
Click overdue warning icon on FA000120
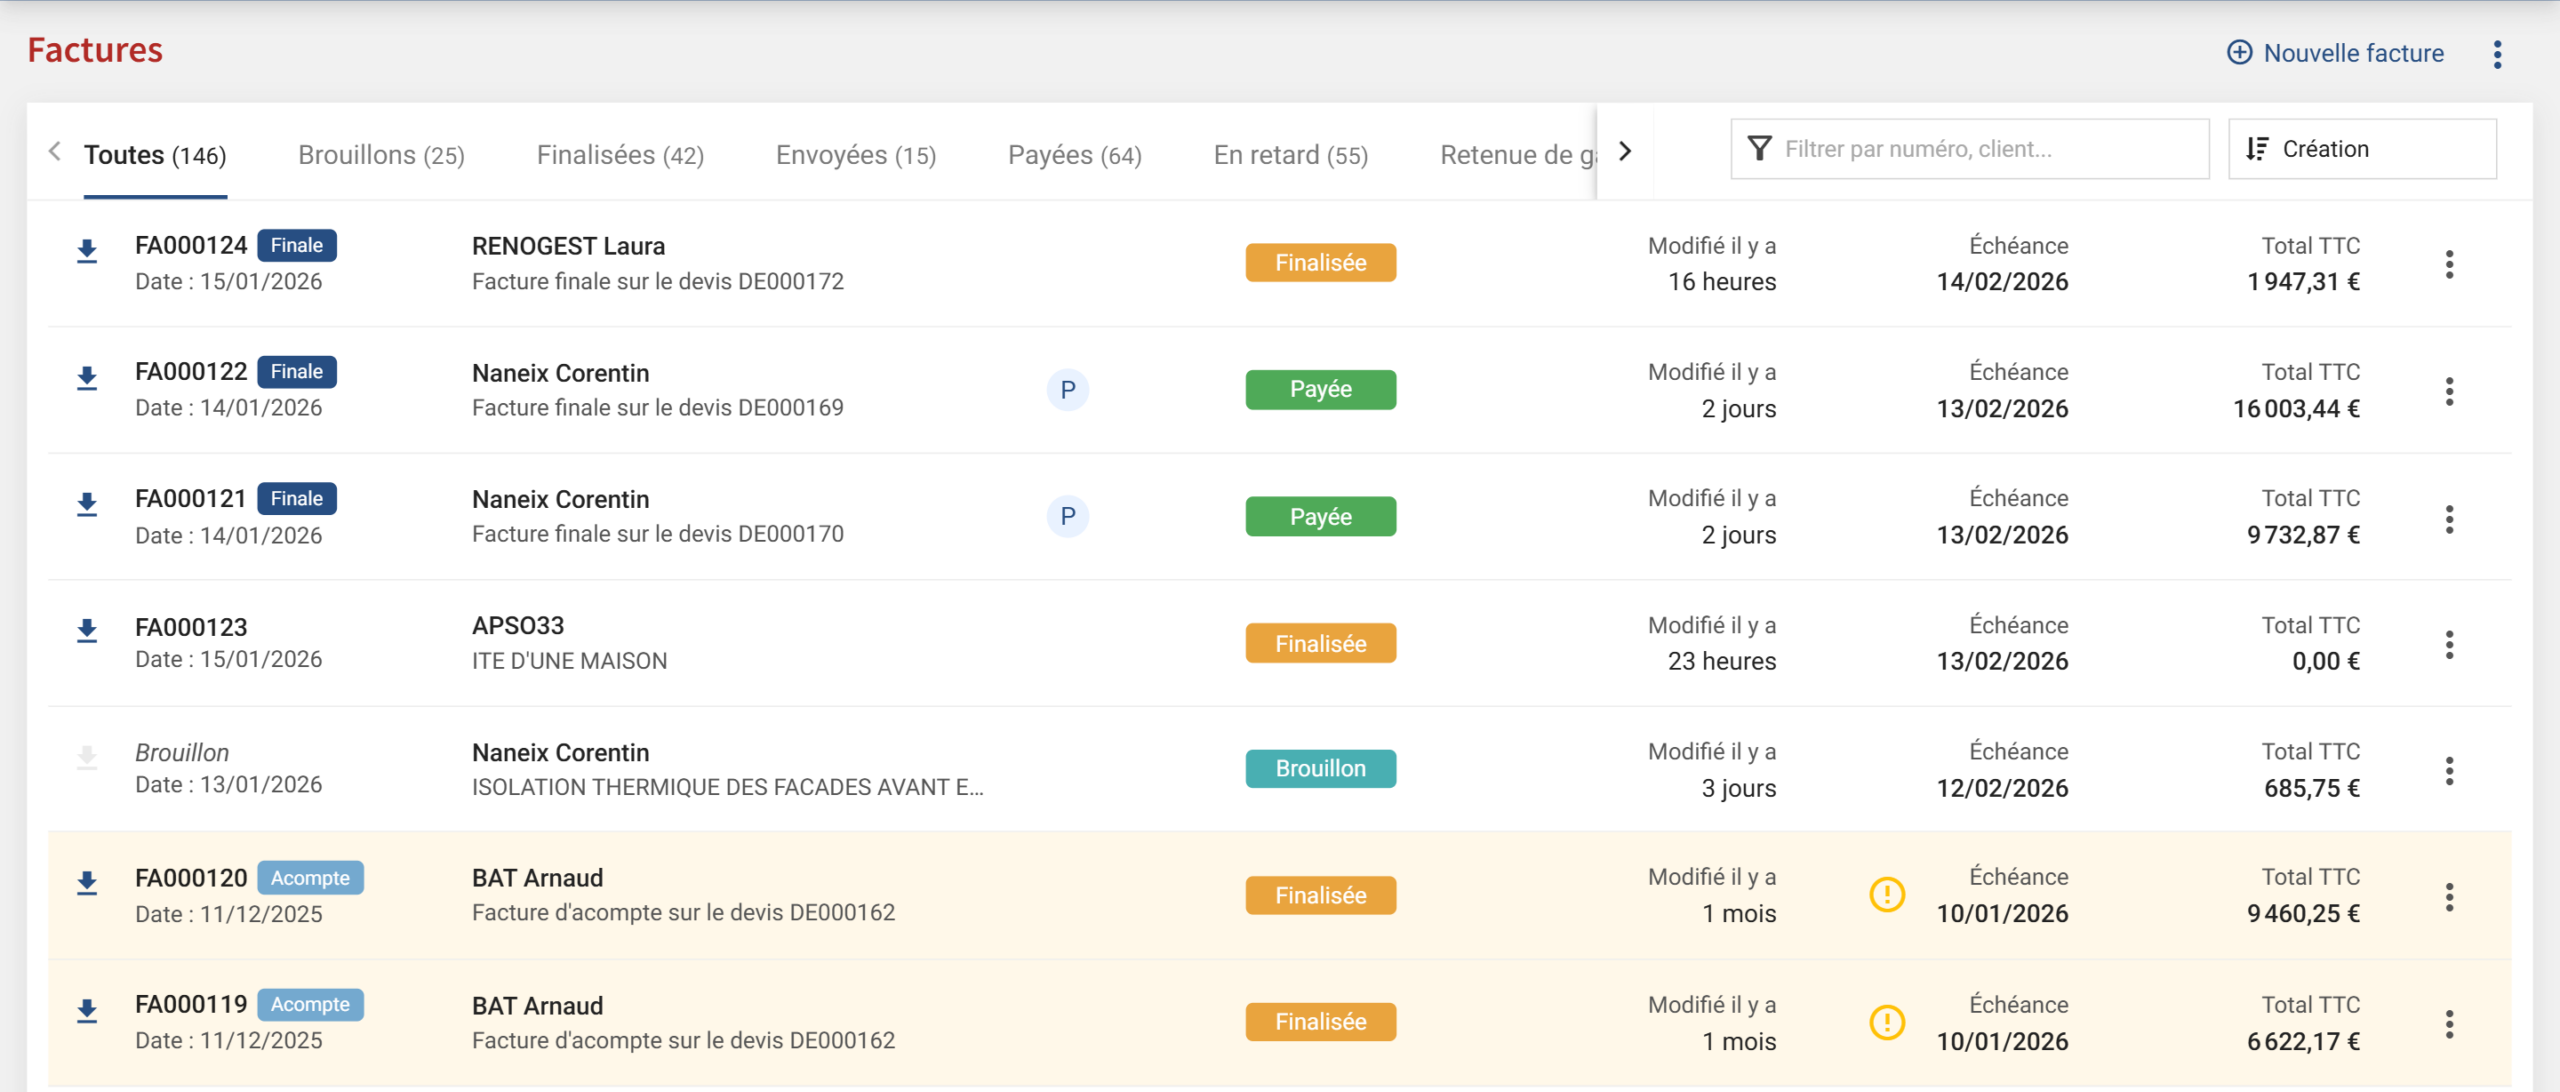click(1886, 894)
